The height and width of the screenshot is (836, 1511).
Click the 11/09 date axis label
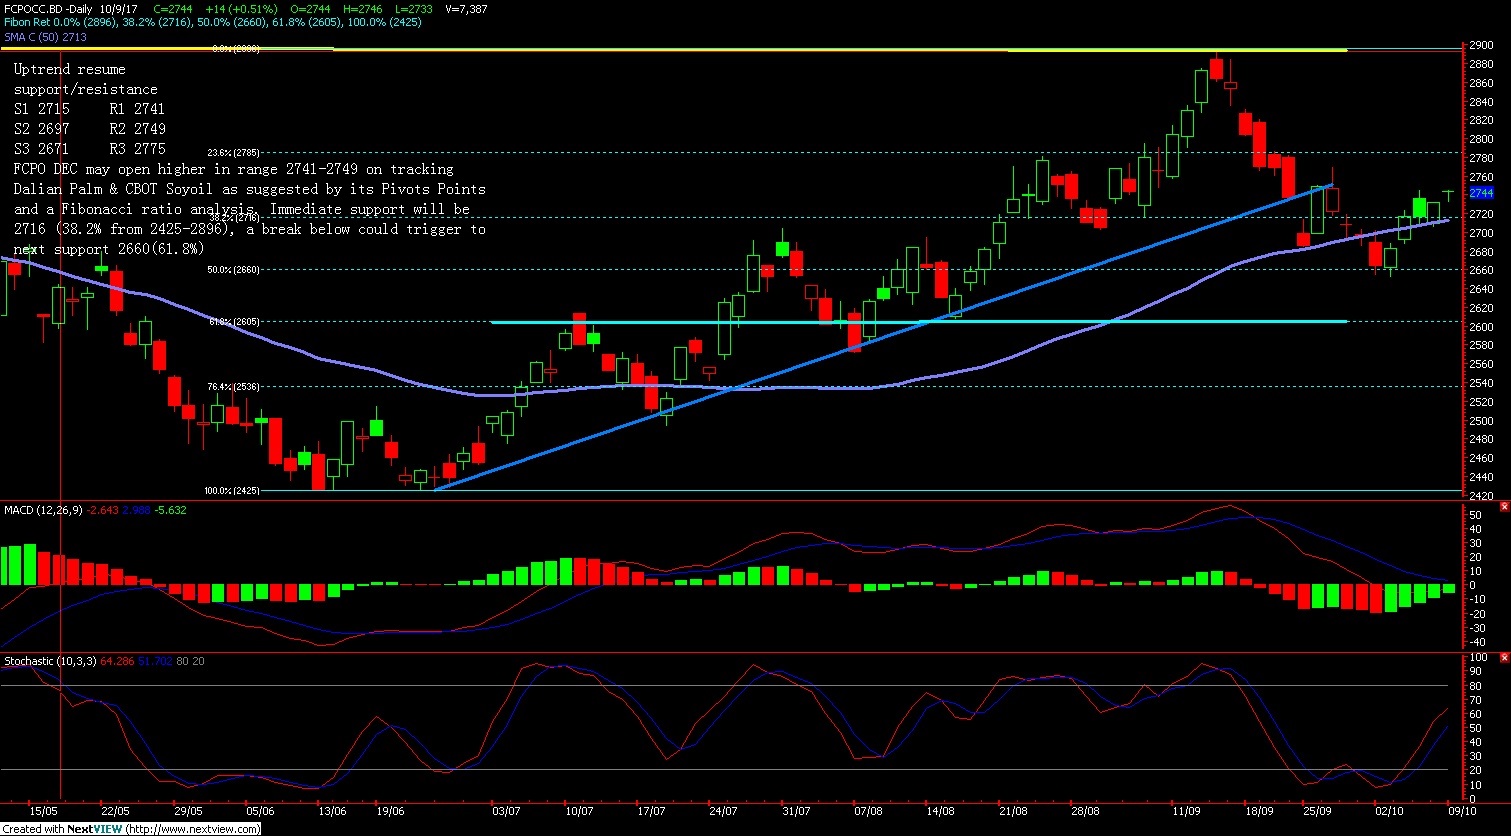click(x=1187, y=812)
